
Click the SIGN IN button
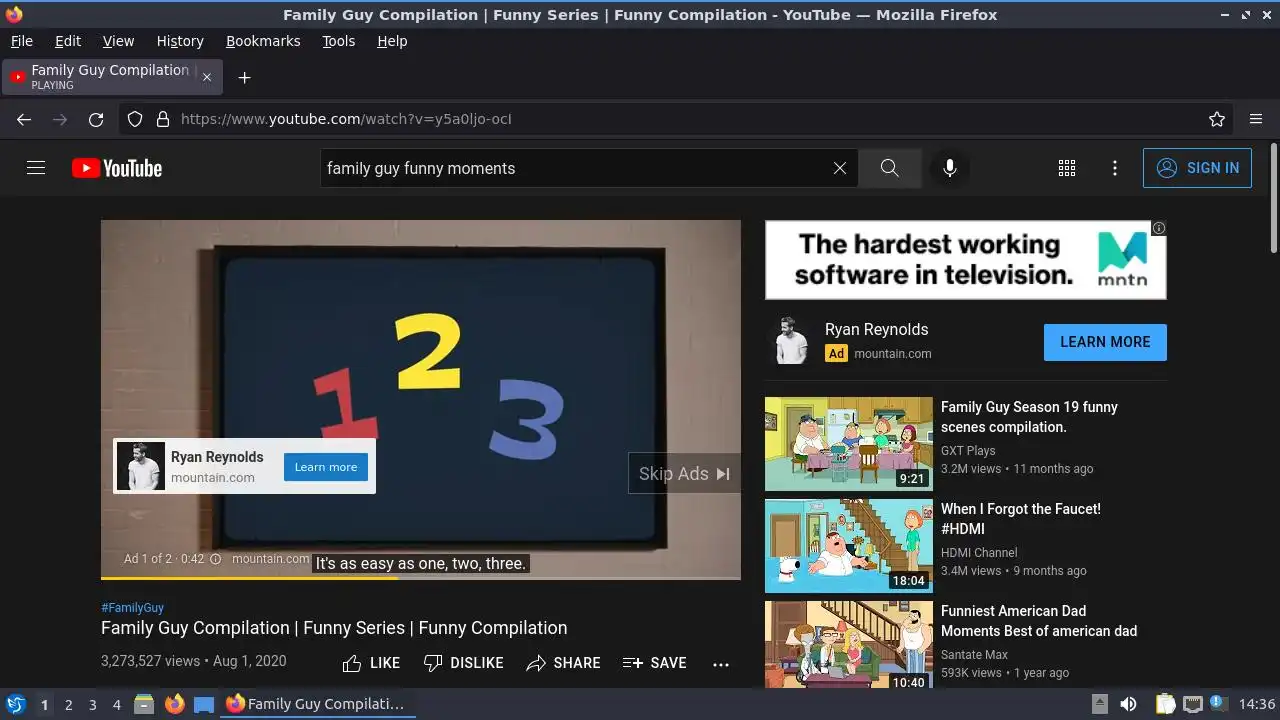1197,168
